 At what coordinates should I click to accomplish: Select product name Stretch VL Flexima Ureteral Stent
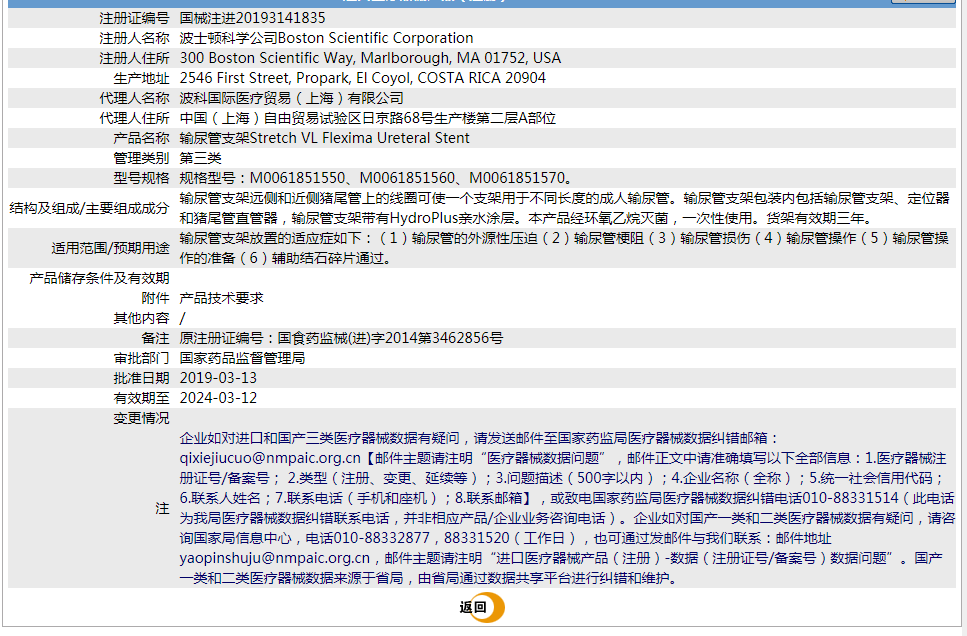tap(360, 138)
